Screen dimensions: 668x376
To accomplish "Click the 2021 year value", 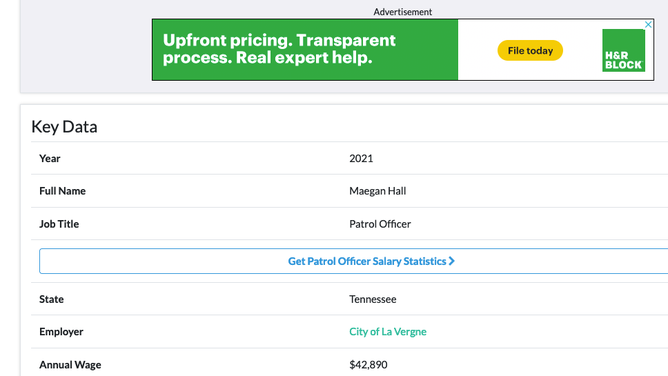I will coord(361,158).
